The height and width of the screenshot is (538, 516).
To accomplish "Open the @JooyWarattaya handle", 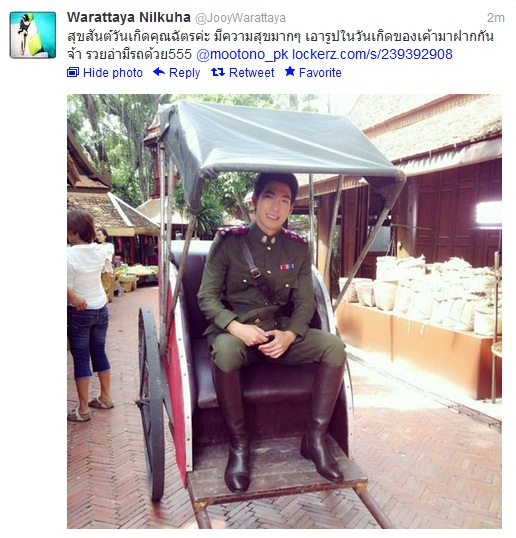I will 240,18.
